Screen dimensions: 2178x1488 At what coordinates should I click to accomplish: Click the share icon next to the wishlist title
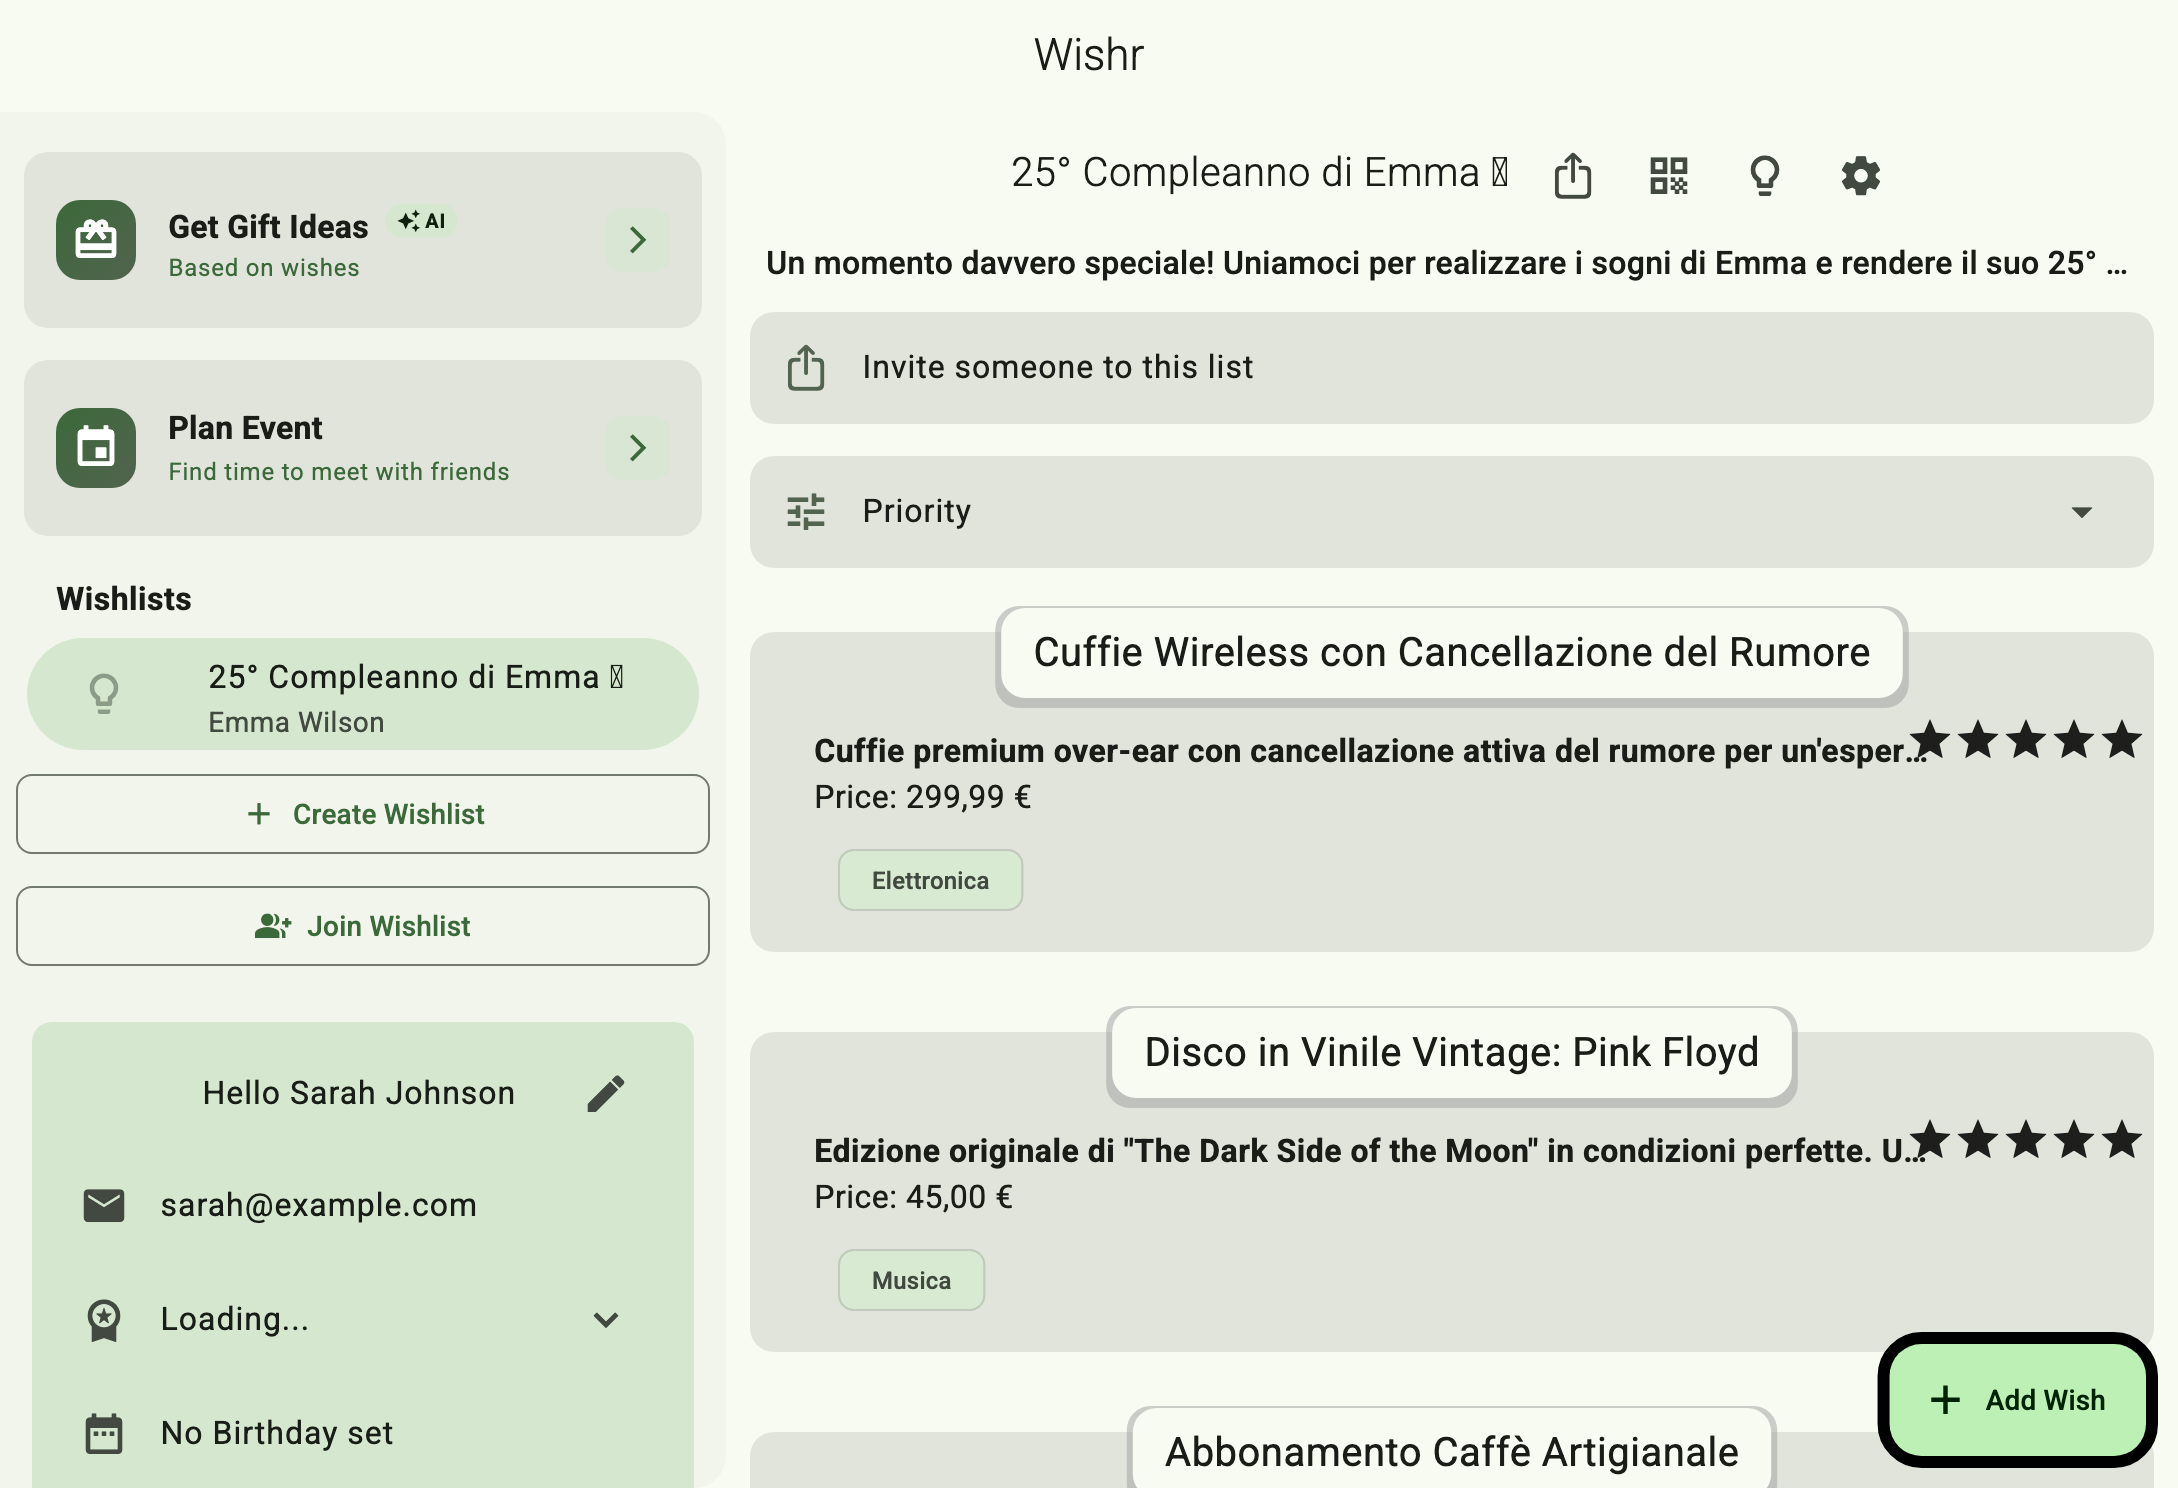(x=1572, y=176)
